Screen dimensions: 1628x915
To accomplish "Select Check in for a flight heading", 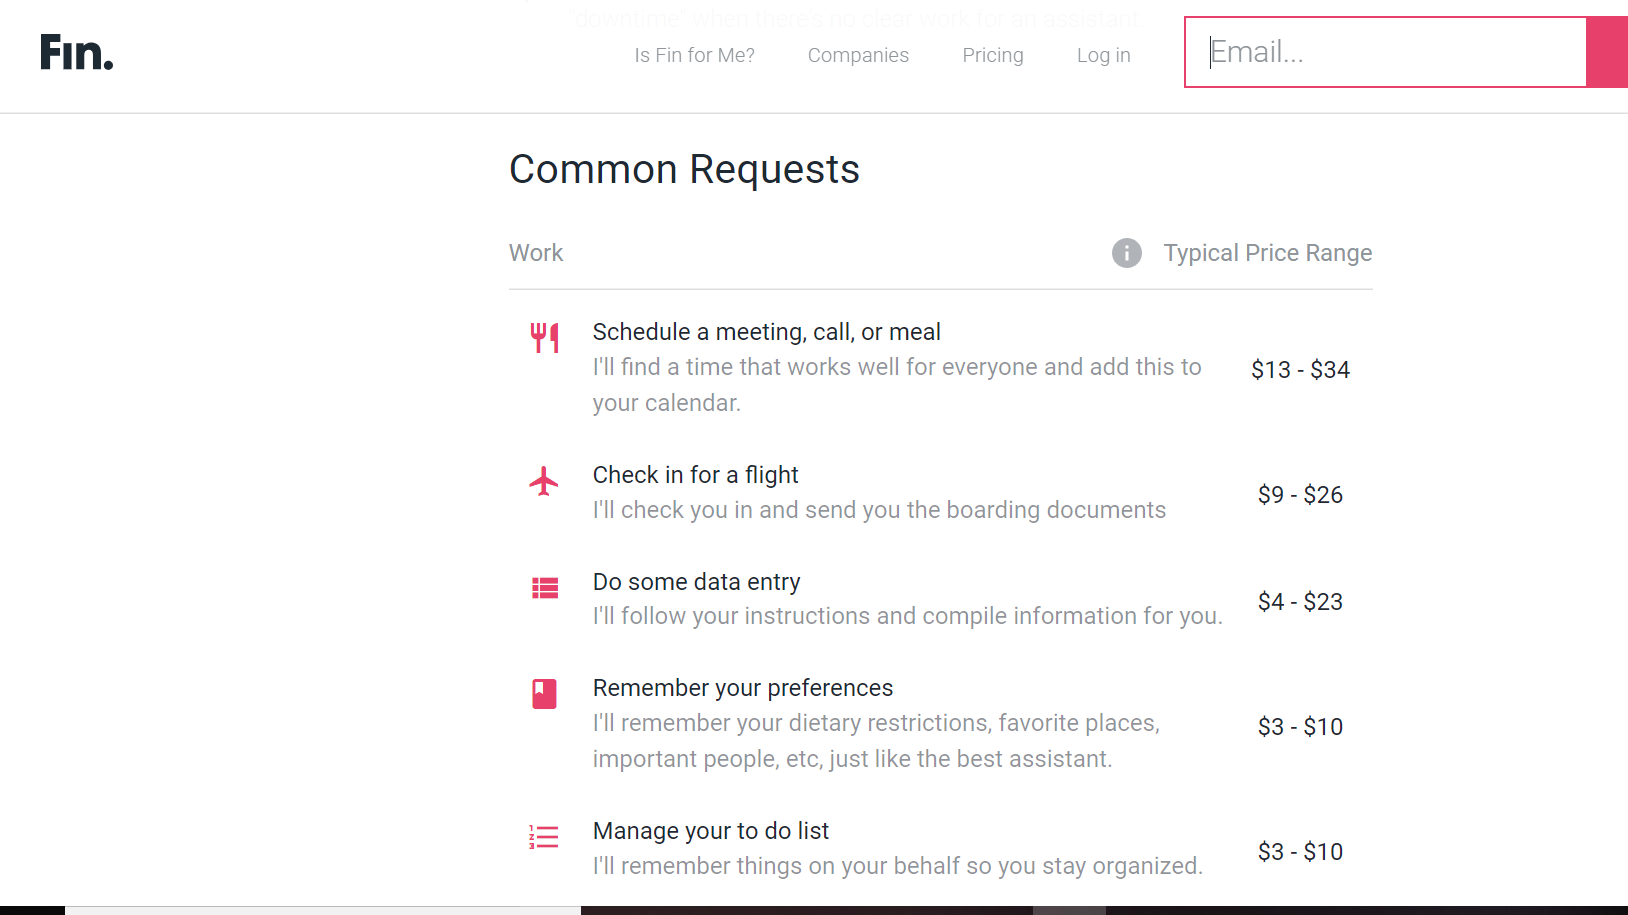I will point(695,475).
